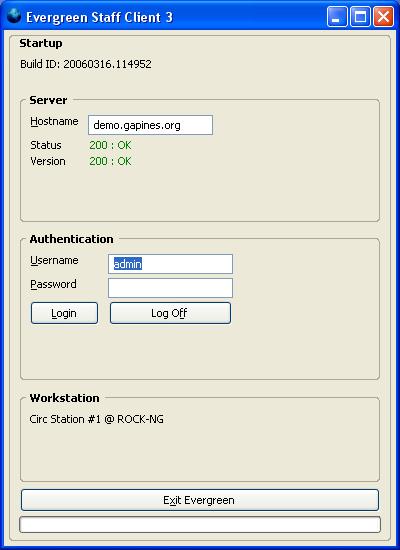Click the Login button
Screen dimensions: 400x550
(x=64, y=313)
